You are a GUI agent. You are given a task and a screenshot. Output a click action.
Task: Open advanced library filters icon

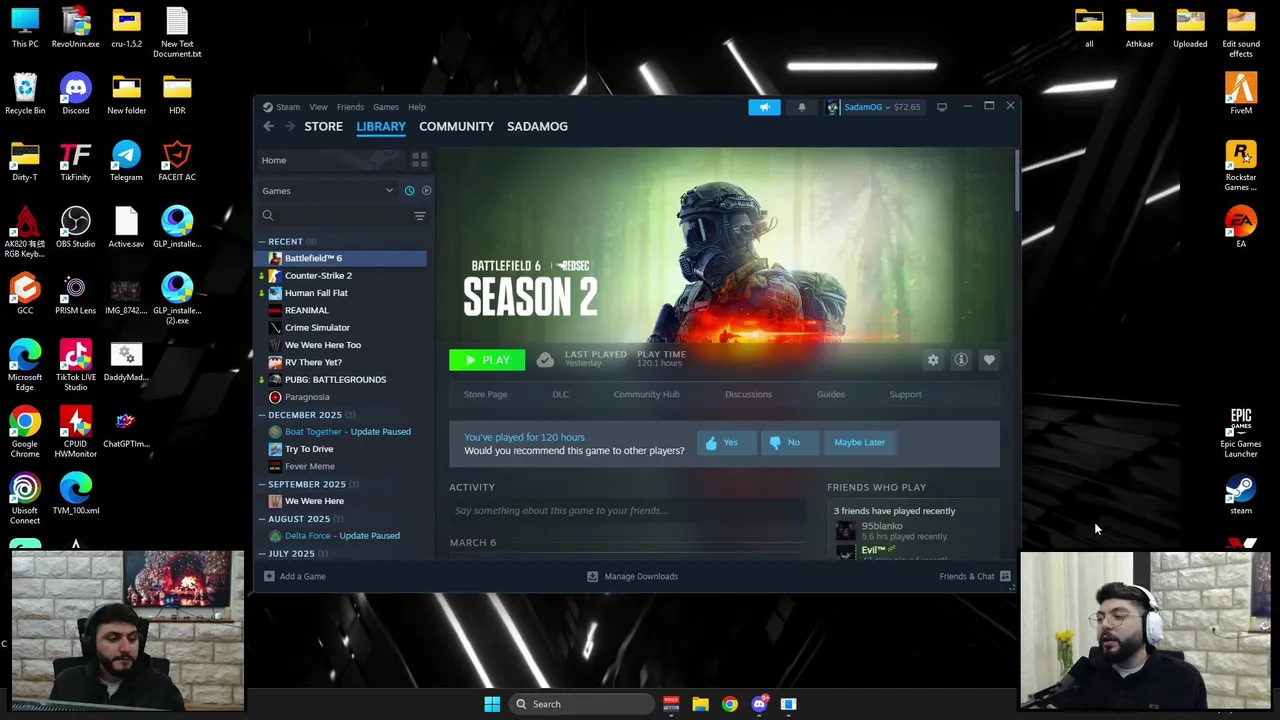tap(420, 216)
